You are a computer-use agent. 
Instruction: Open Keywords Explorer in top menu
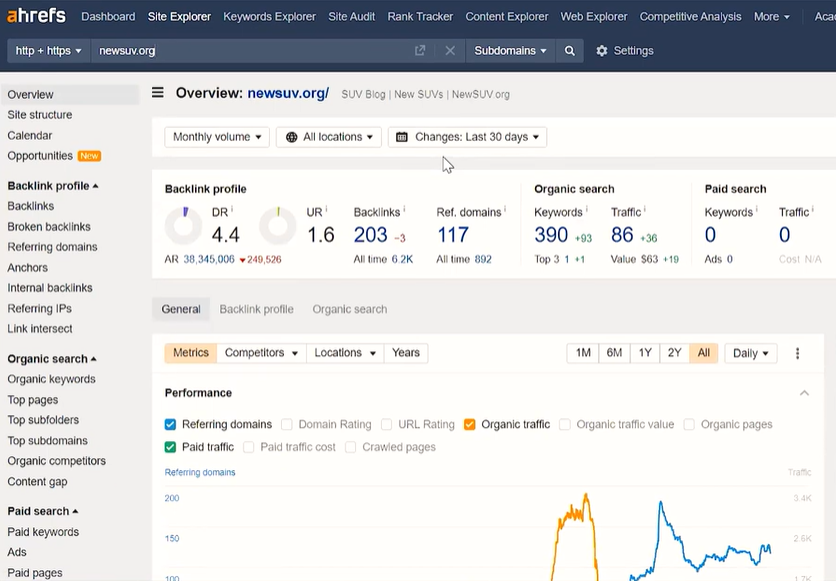(x=269, y=17)
